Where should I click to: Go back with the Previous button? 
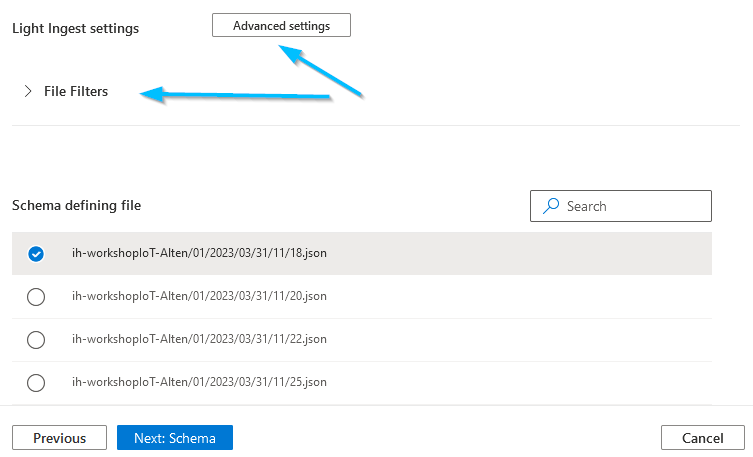(x=59, y=438)
